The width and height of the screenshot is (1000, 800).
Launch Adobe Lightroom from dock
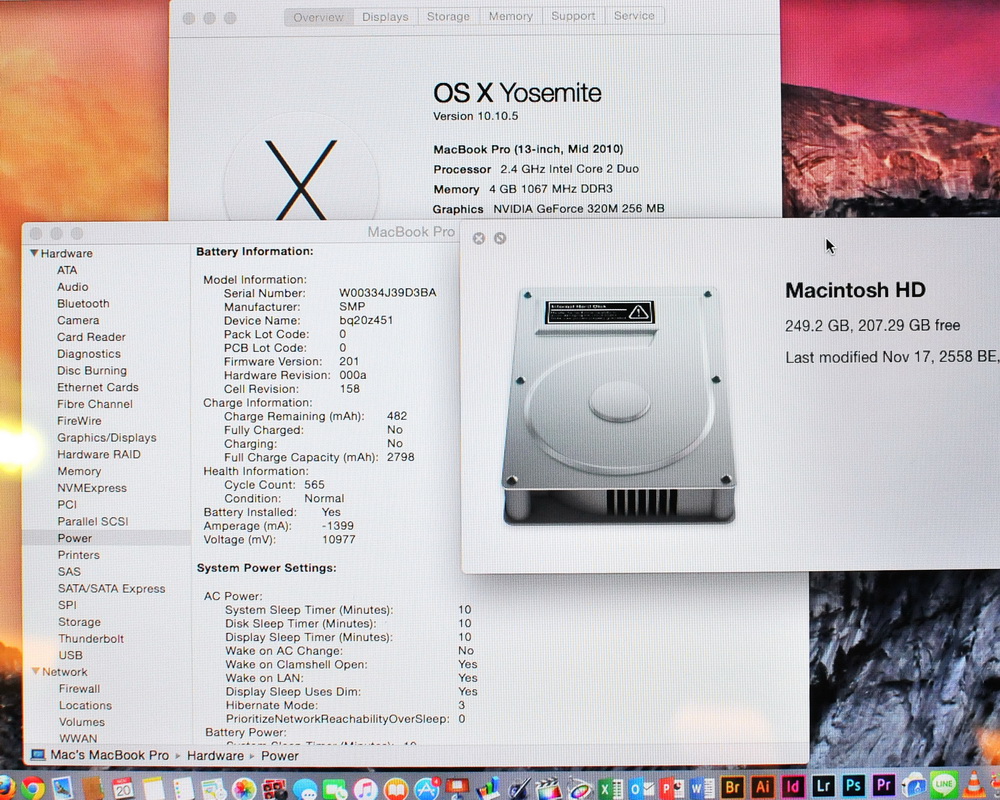pos(823,786)
